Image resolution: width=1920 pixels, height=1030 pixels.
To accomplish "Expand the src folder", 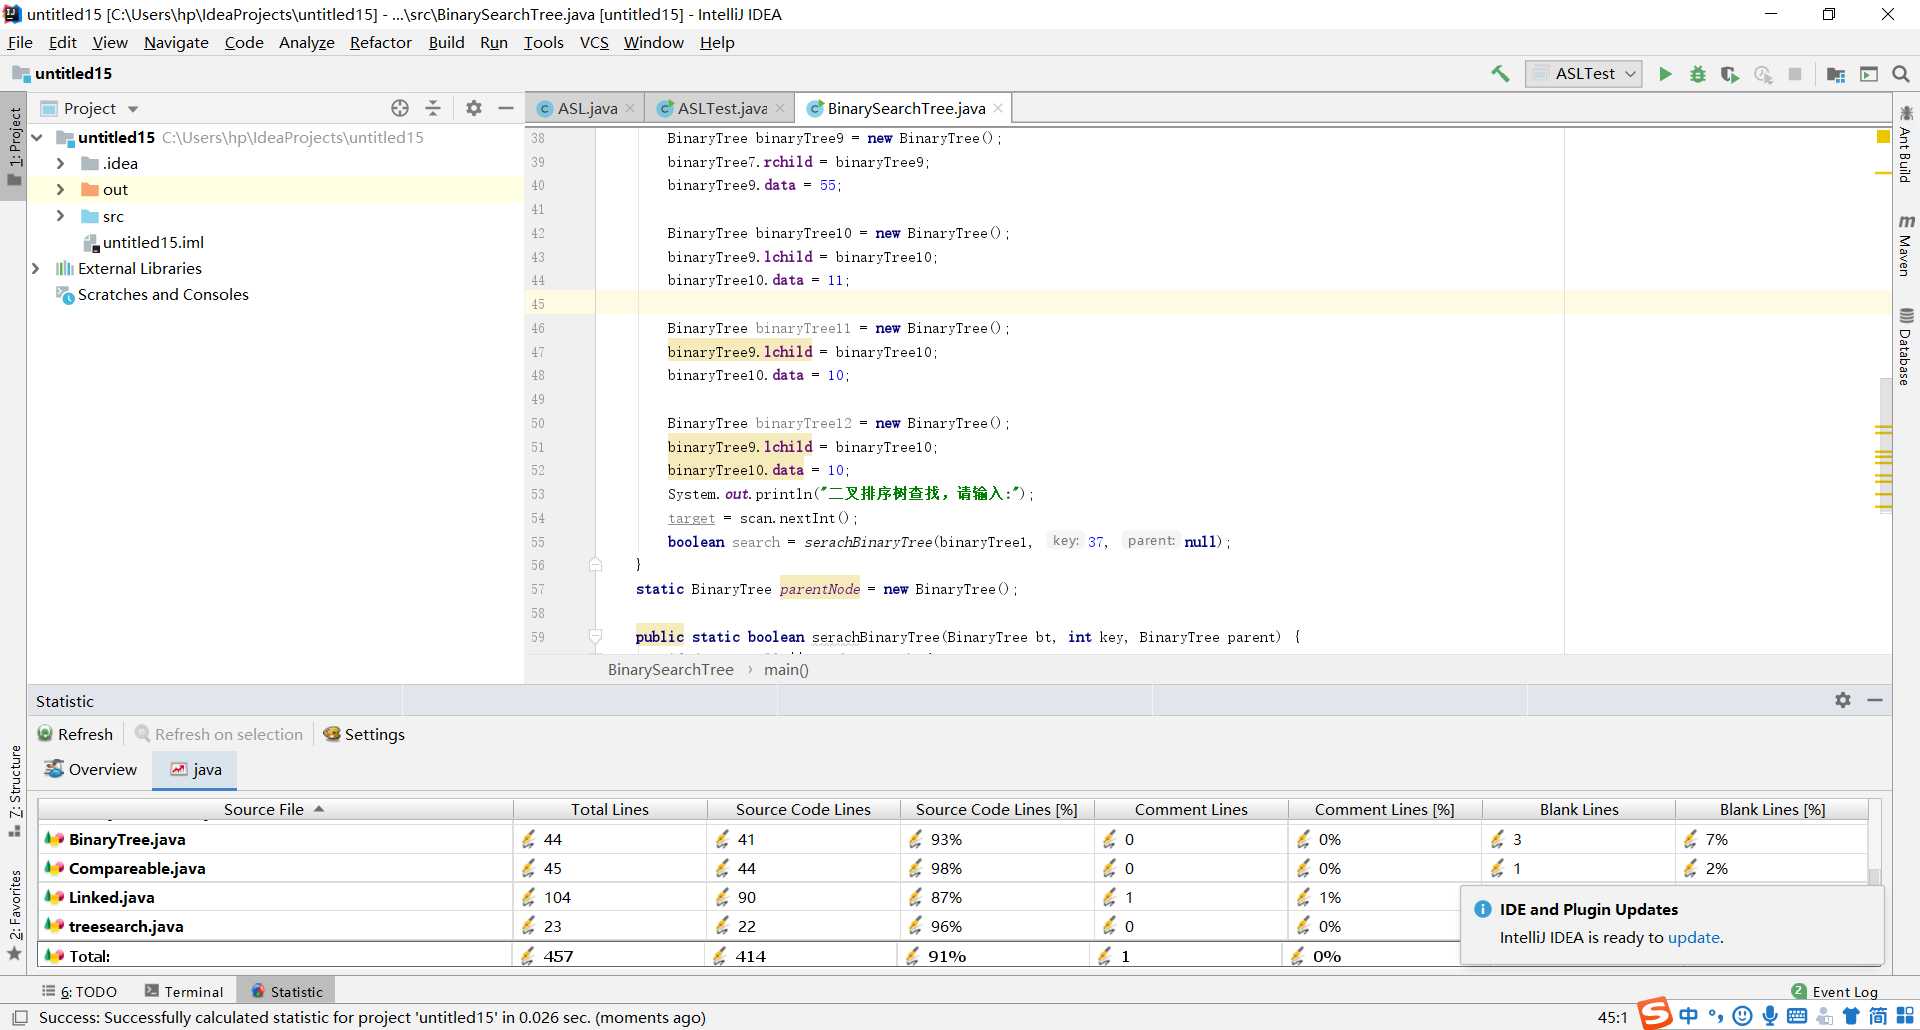I will [x=60, y=216].
